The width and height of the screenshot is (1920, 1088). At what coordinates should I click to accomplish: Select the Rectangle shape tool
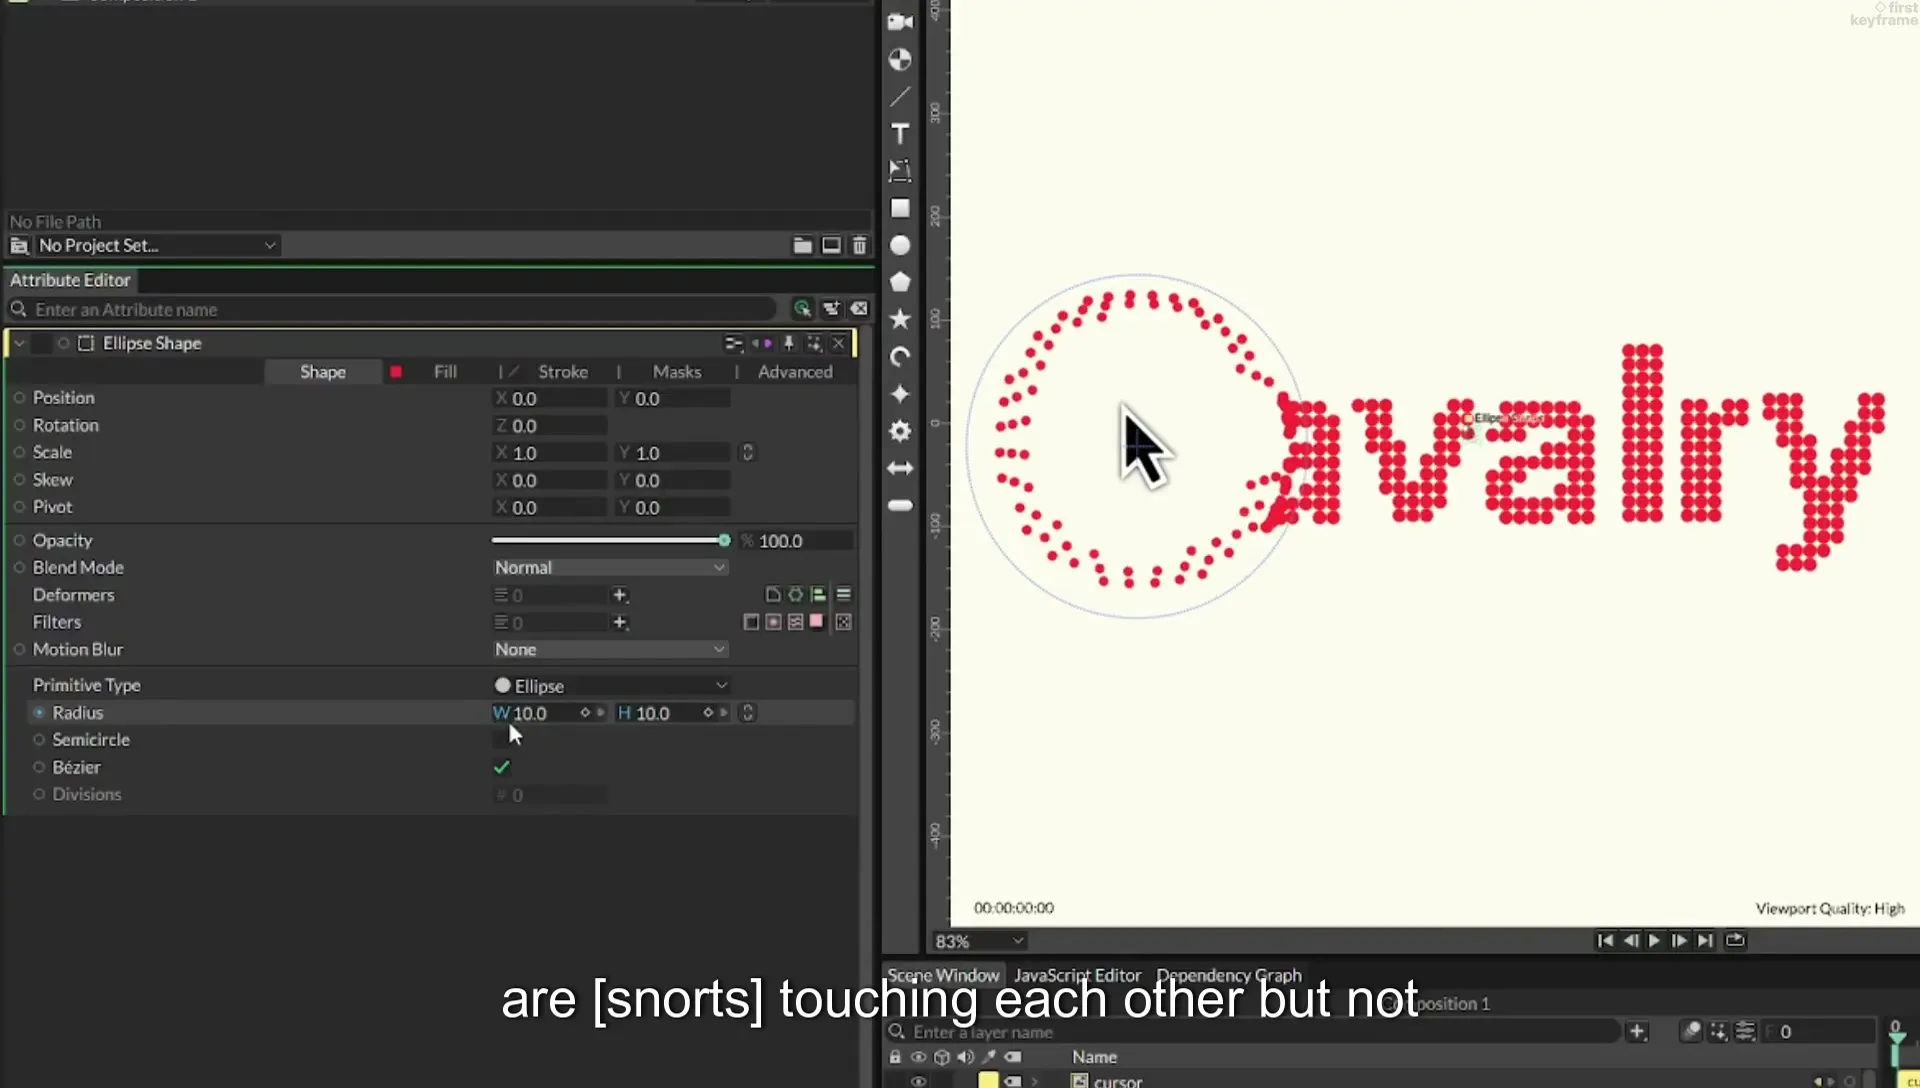[900, 208]
